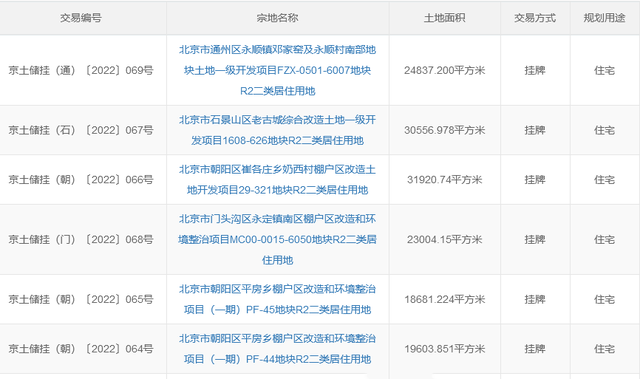This screenshot has width=640, height=379.
Task: Click the 交易方式 column header
Action: click(535, 18)
